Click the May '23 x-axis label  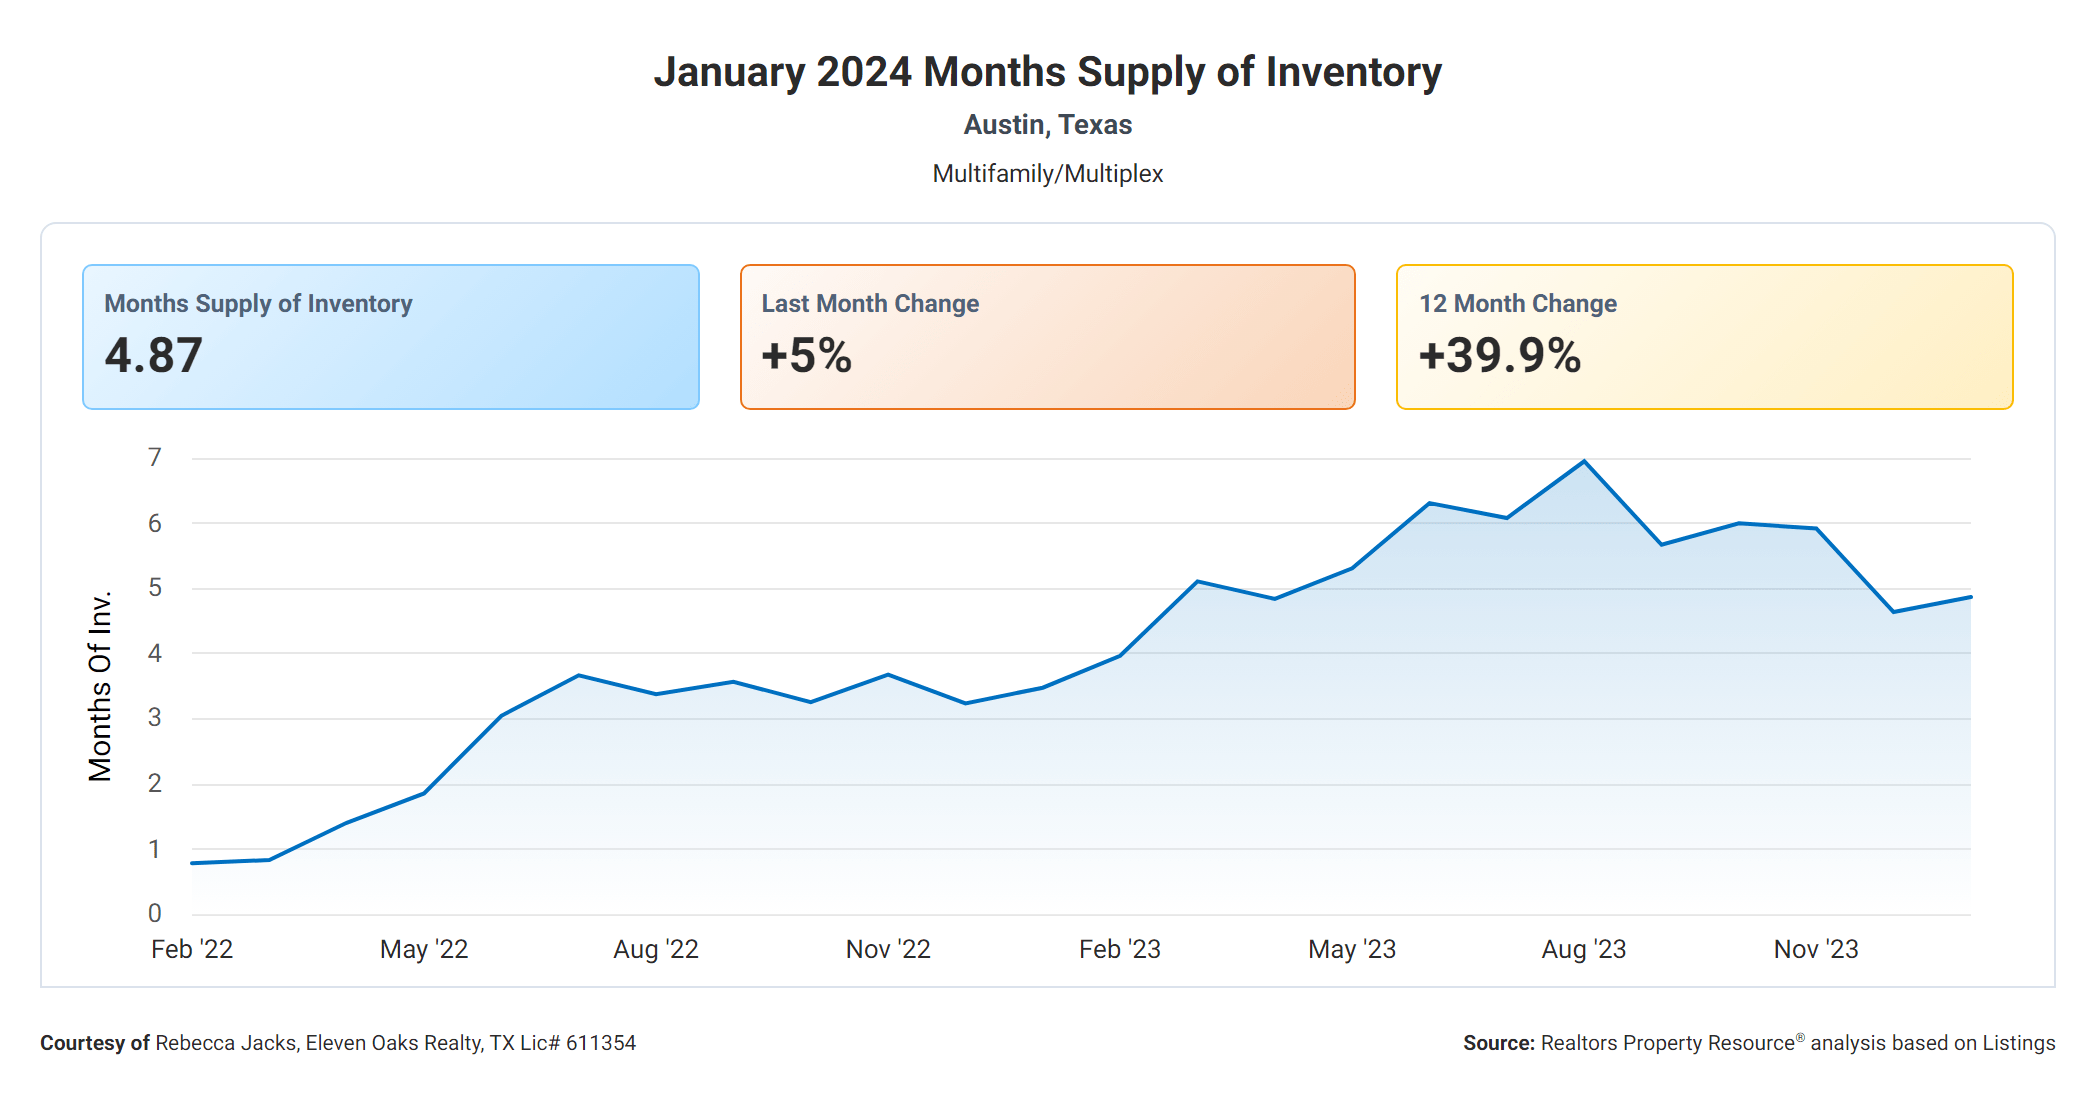pyautogui.click(x=1352, y=949)
